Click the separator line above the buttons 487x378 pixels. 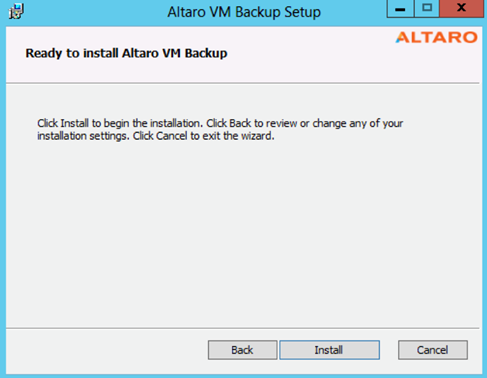coord(243,328)
